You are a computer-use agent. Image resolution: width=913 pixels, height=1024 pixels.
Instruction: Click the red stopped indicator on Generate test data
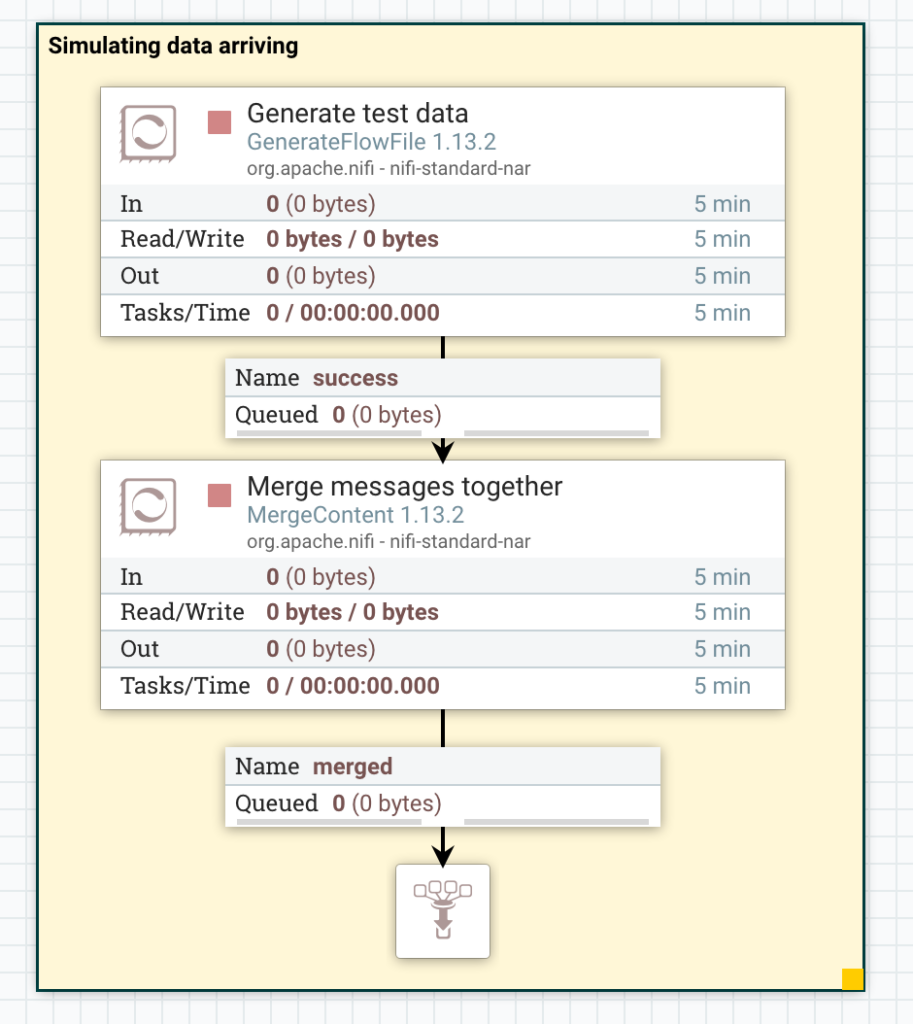(x=219, y=124)
